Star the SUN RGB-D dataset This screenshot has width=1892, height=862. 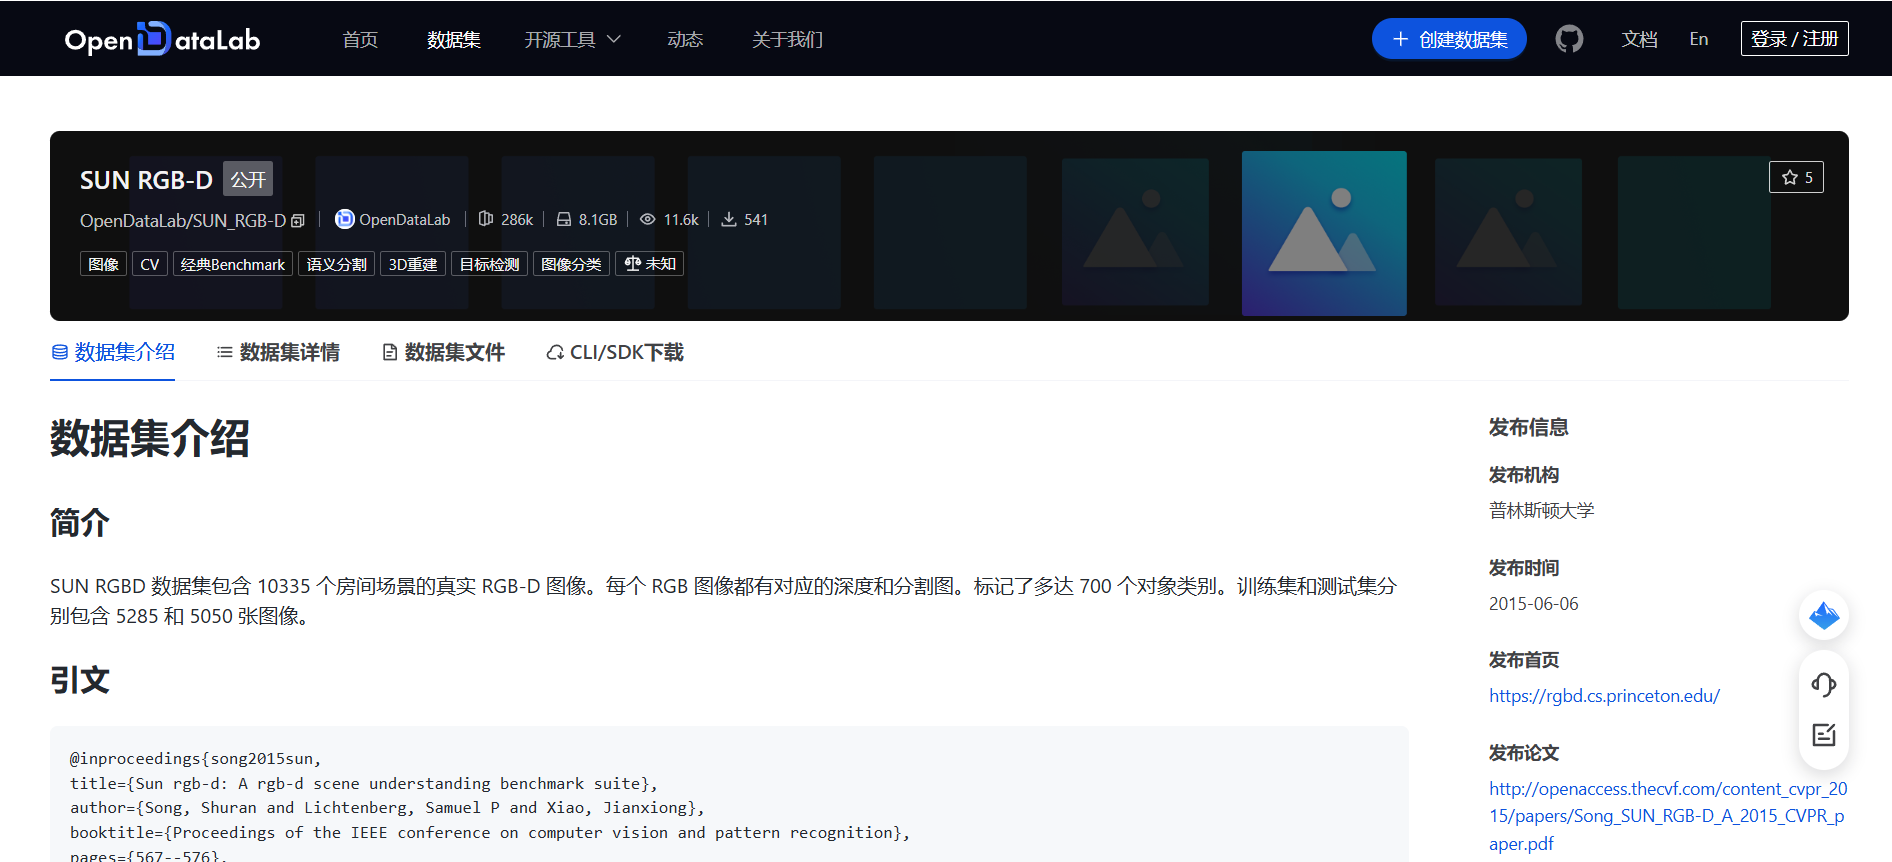pyautogui.click(x=1796, y=177)
